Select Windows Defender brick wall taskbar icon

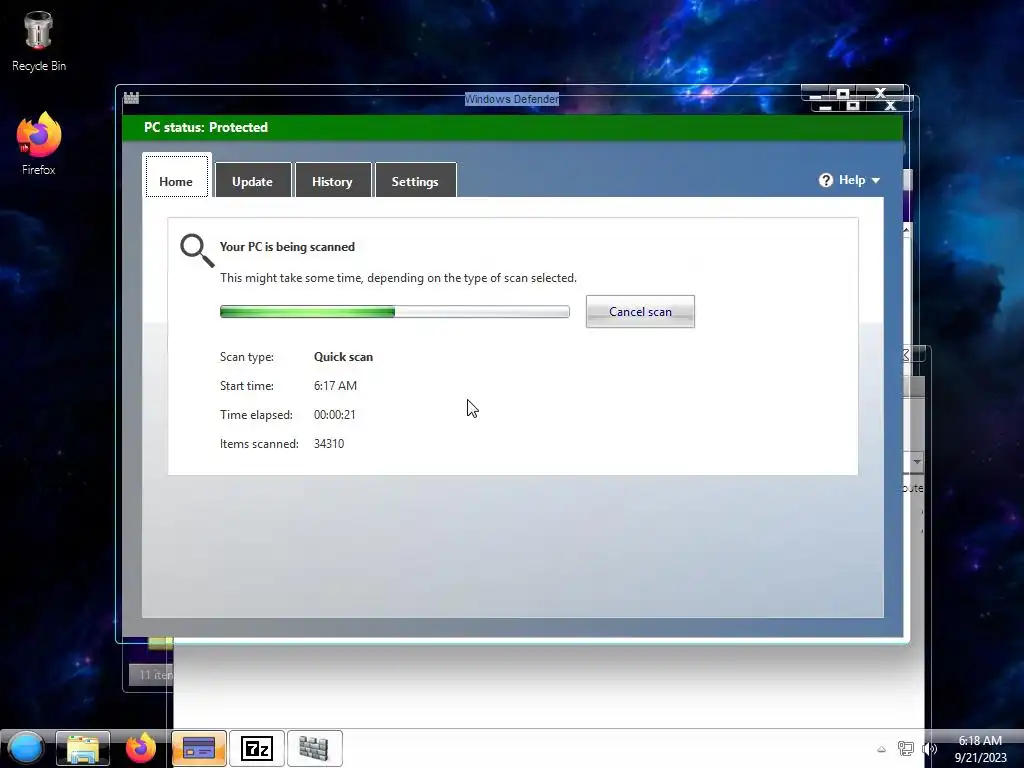[x=314, y=748]
